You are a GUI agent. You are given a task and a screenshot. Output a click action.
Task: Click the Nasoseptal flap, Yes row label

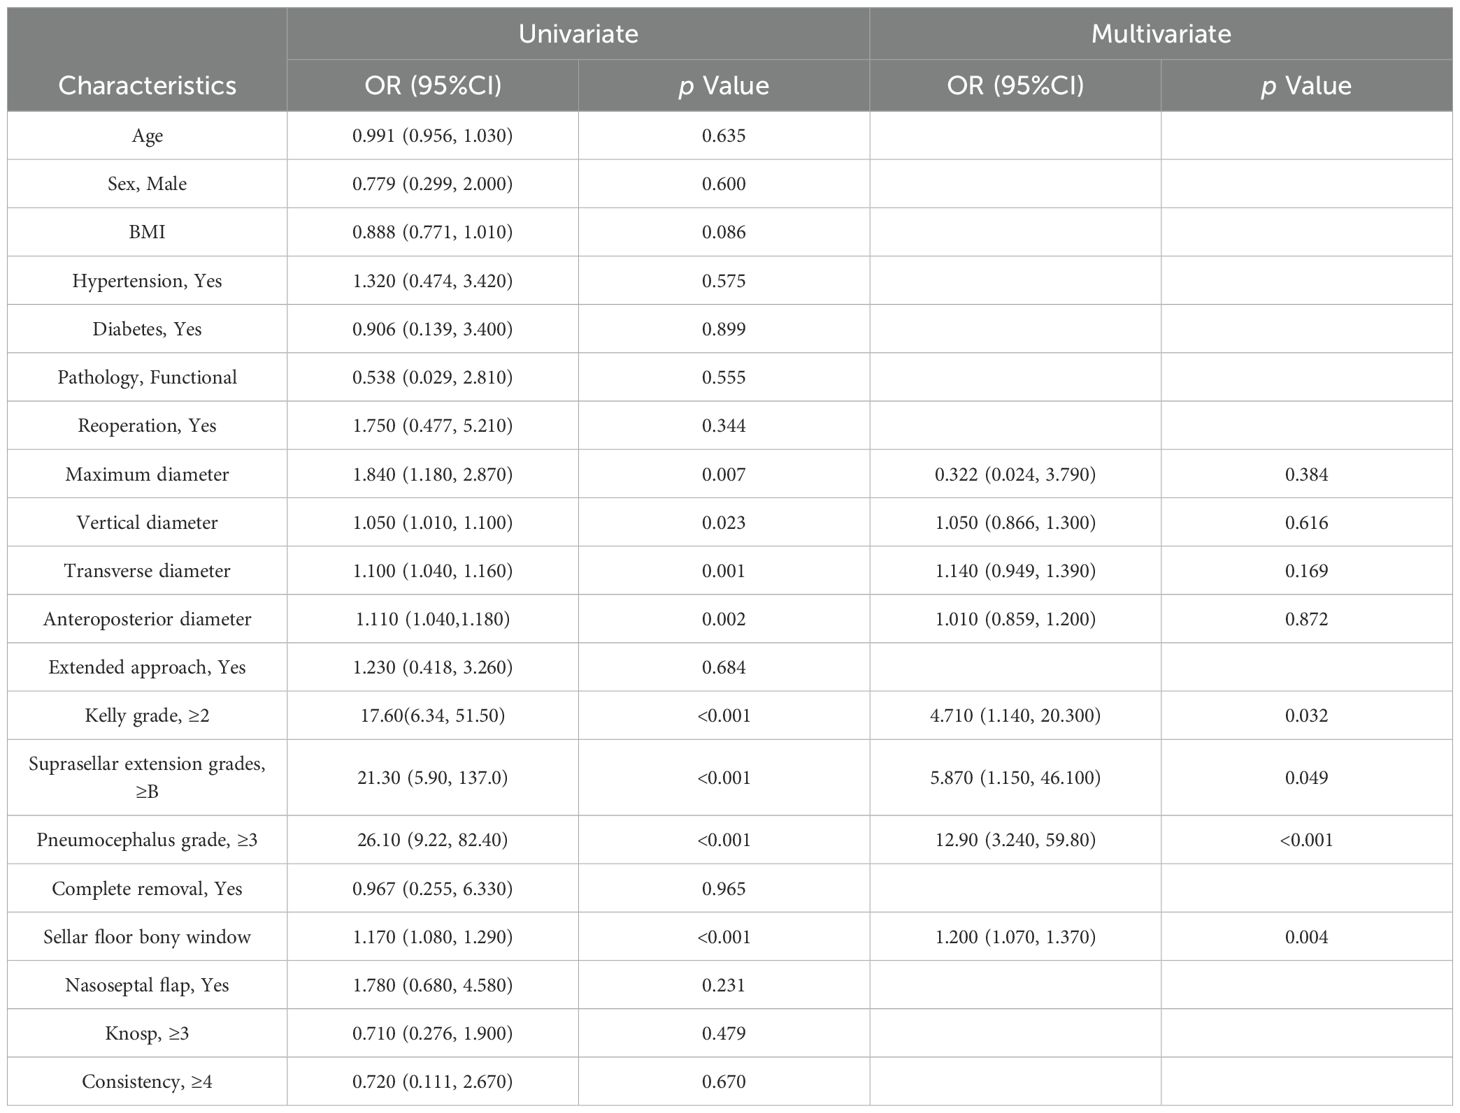(x=147, y=985)
